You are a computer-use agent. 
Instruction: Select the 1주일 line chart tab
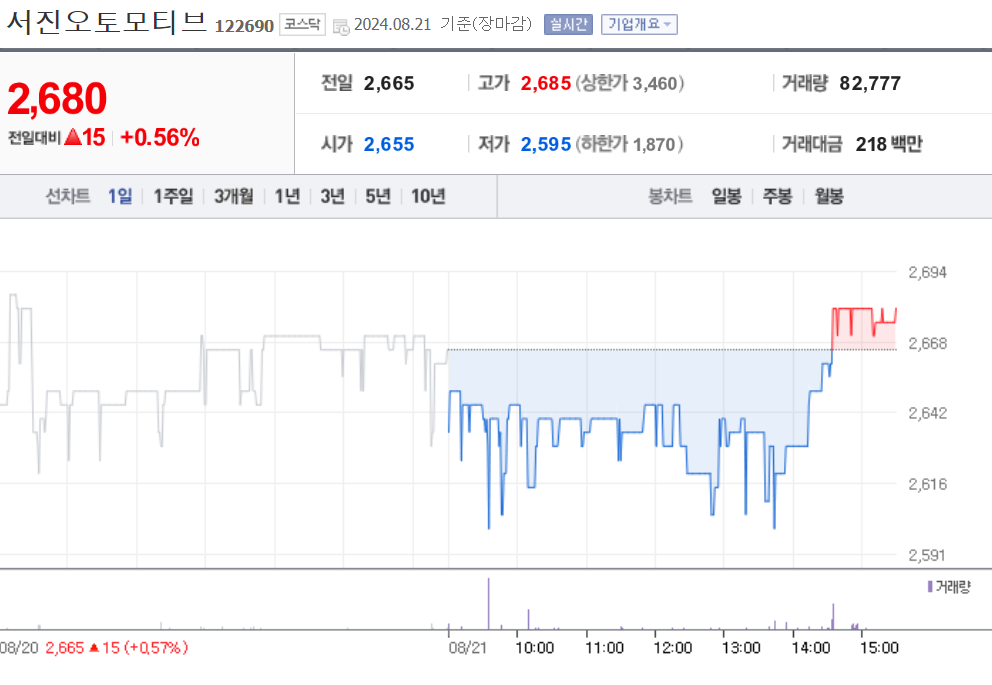pyautogui.click(x=173, y=196)
